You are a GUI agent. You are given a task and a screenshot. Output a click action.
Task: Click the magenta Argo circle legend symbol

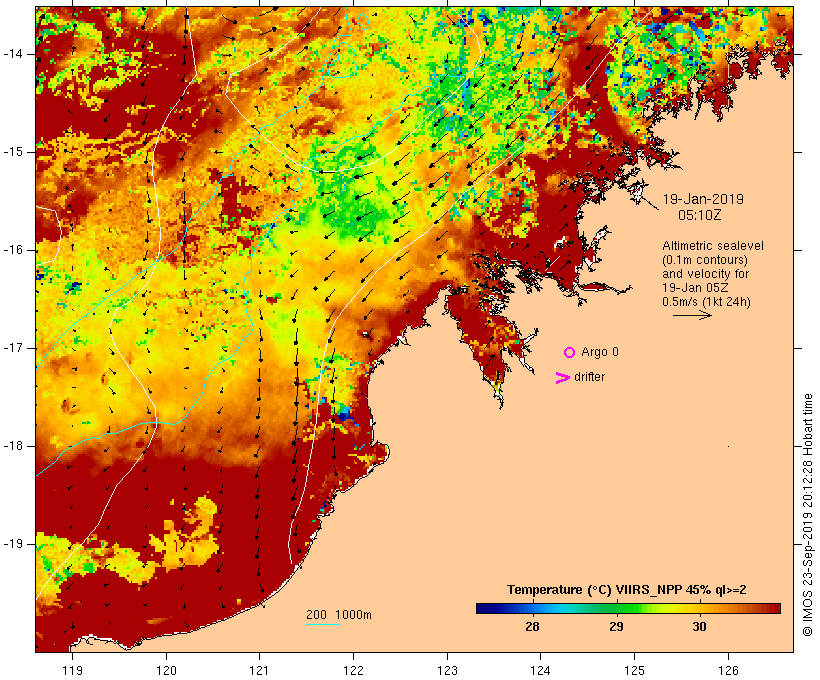click(570, 353)
